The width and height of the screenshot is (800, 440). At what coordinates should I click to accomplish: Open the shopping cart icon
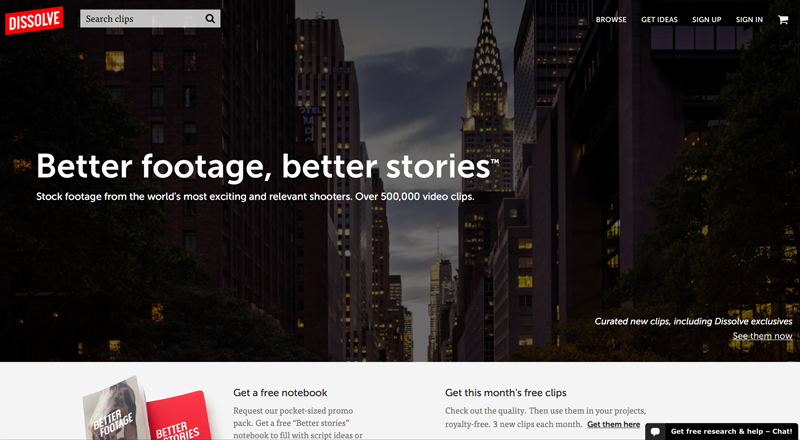[x=783, y=20]
